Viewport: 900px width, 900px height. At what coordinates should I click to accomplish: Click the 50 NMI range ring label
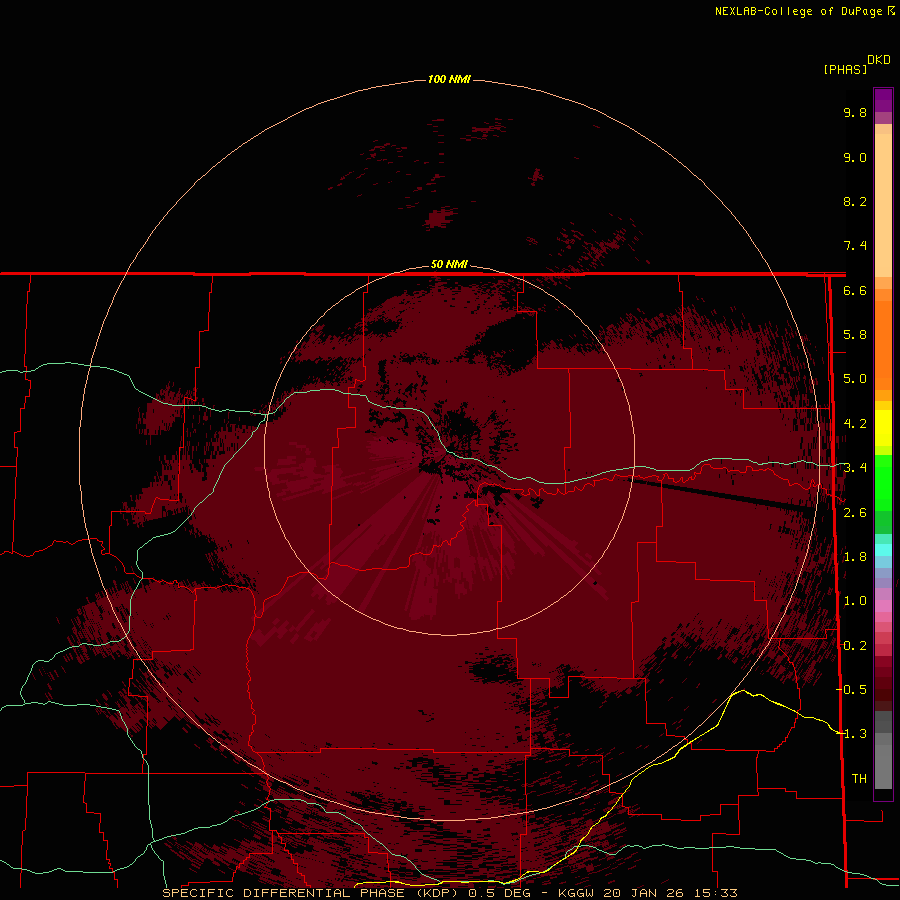pyautogui.click(x=449, y=264)
